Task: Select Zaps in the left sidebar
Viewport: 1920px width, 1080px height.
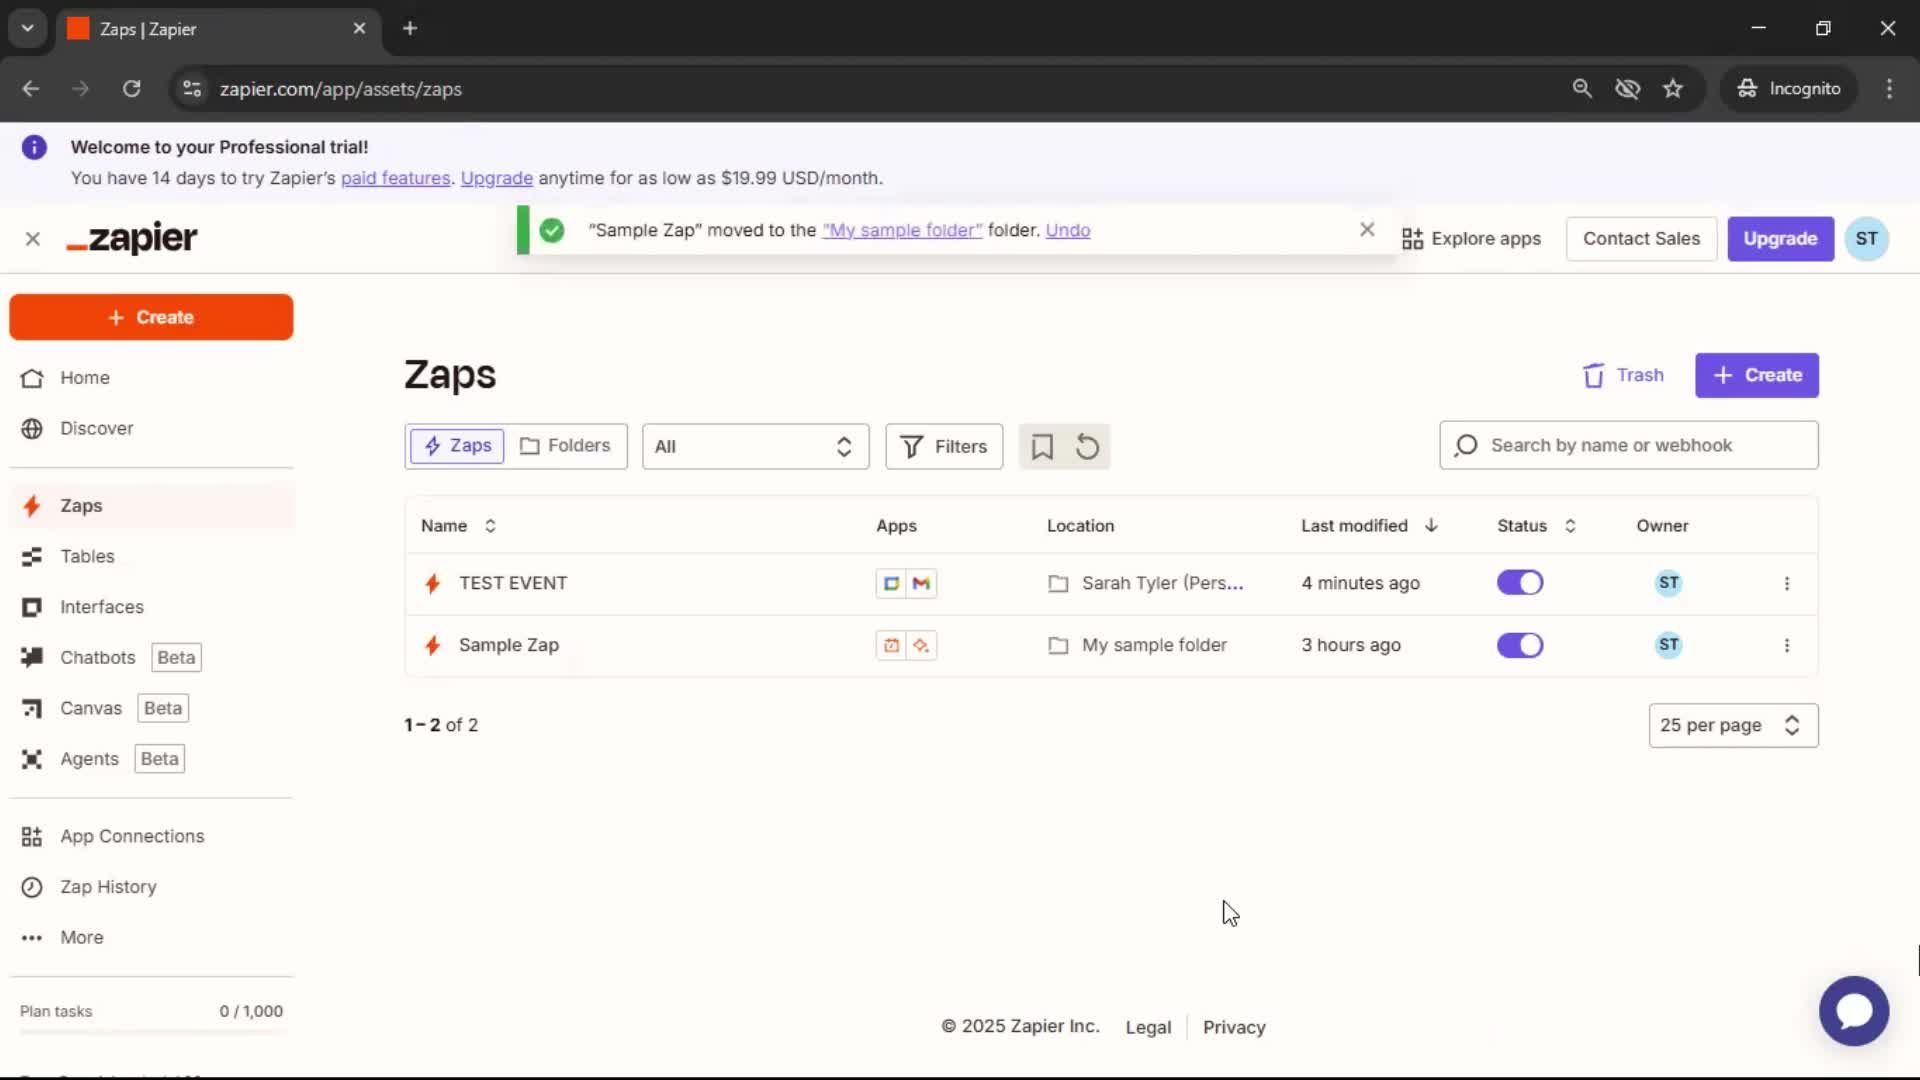Action: (150, 506)
